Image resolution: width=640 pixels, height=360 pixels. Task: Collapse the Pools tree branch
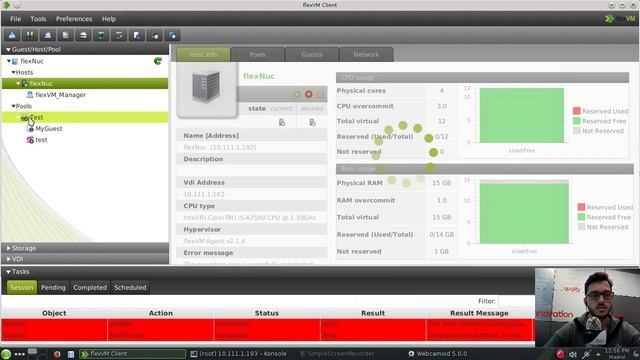13,106
